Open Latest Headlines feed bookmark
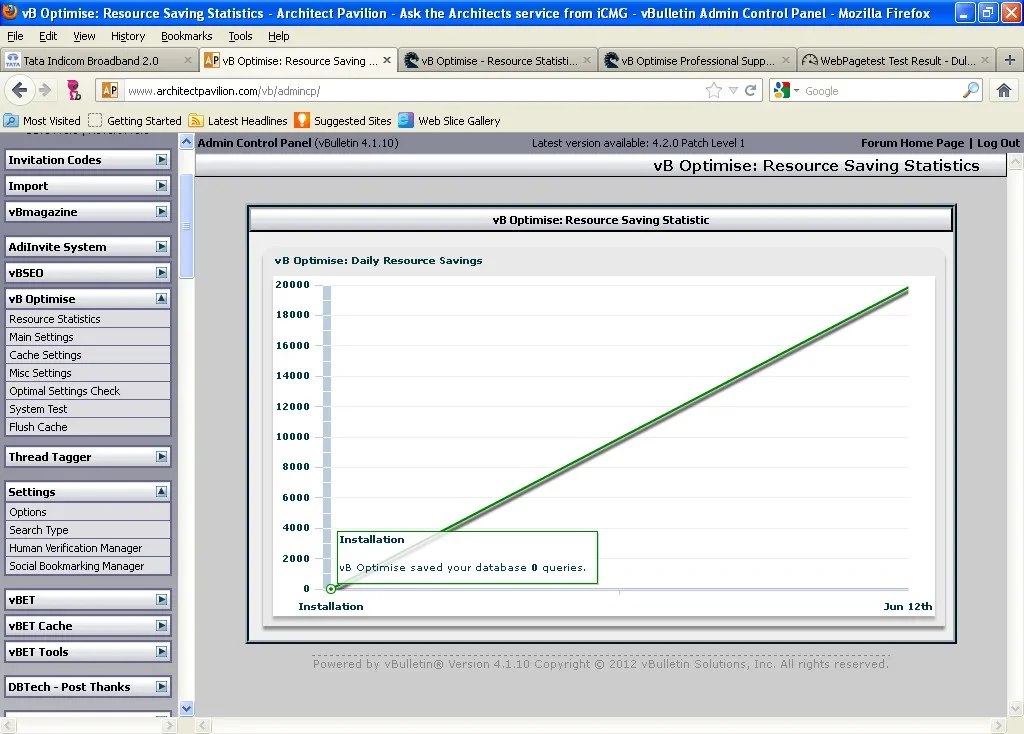Image resolution: width=1024 pixels, height=734 pixels. pyautogui.click(x=238, y=121)
